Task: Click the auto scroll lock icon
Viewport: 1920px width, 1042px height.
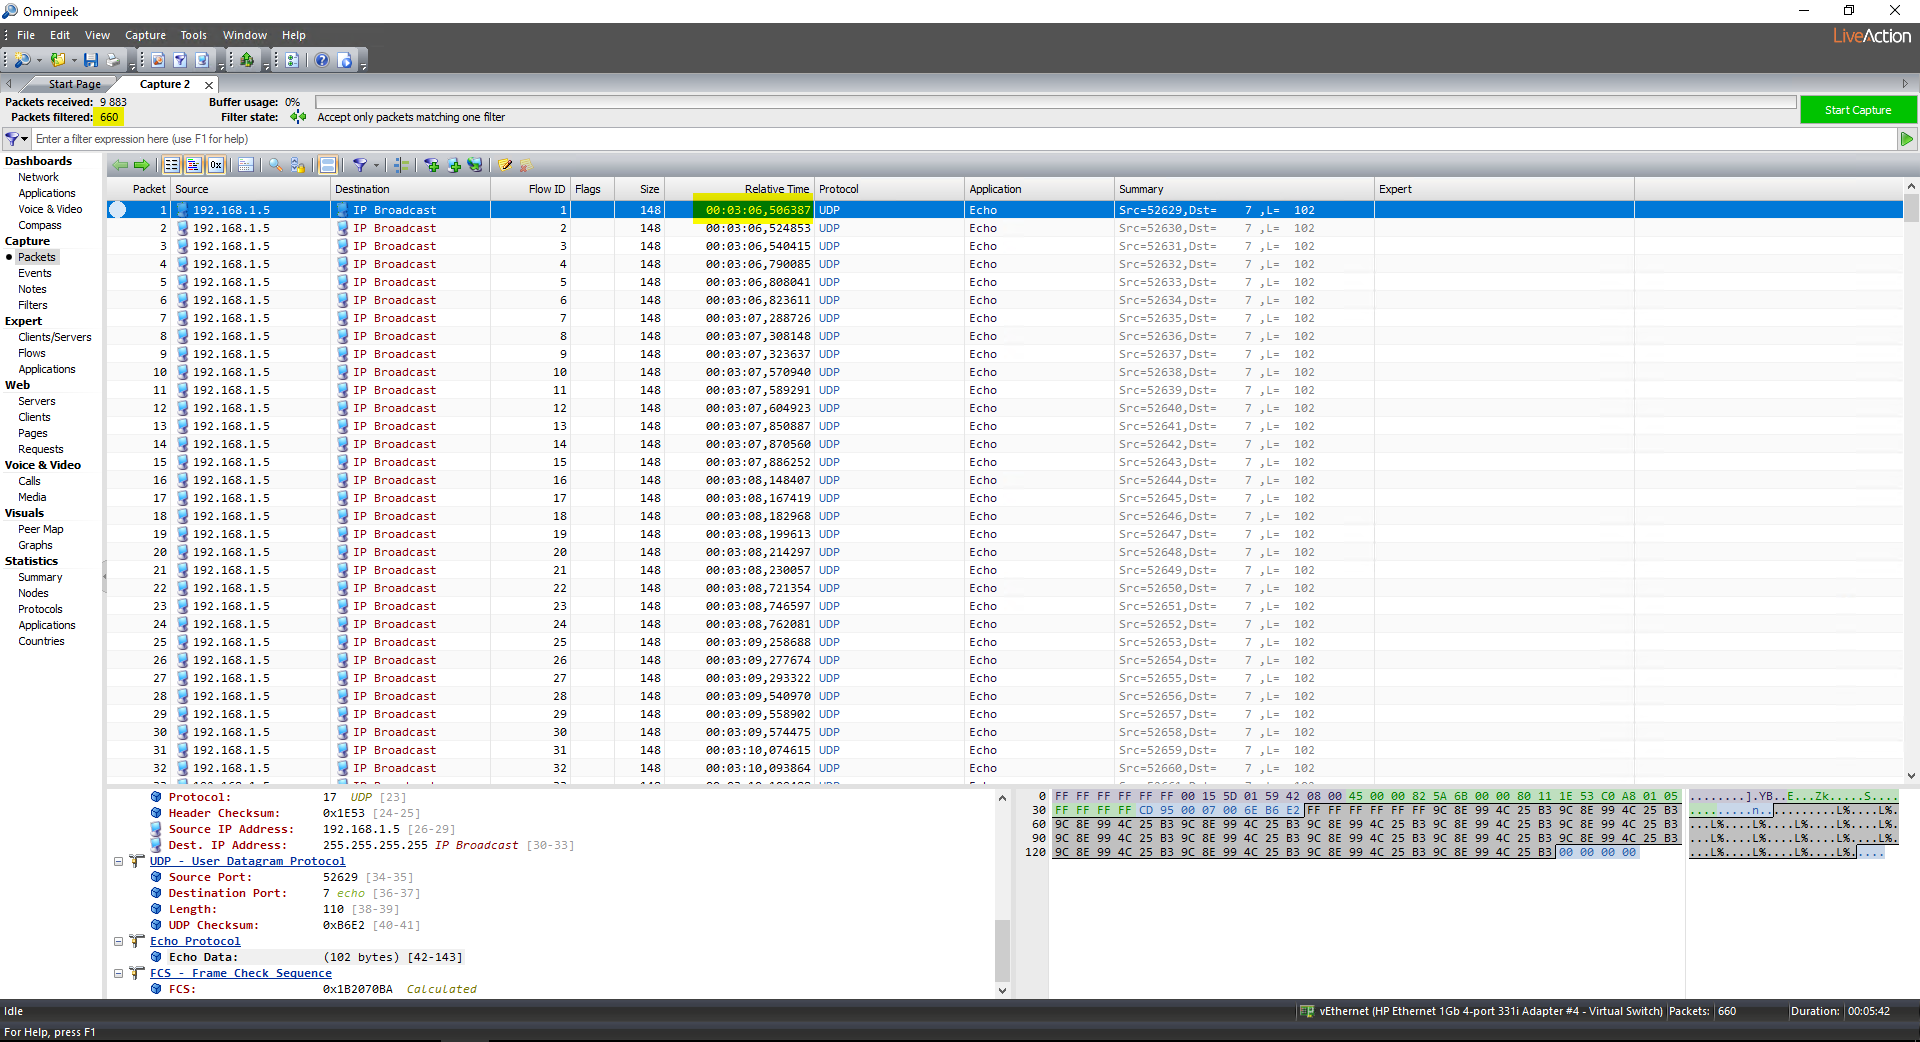Action: [x=297, y=165]
